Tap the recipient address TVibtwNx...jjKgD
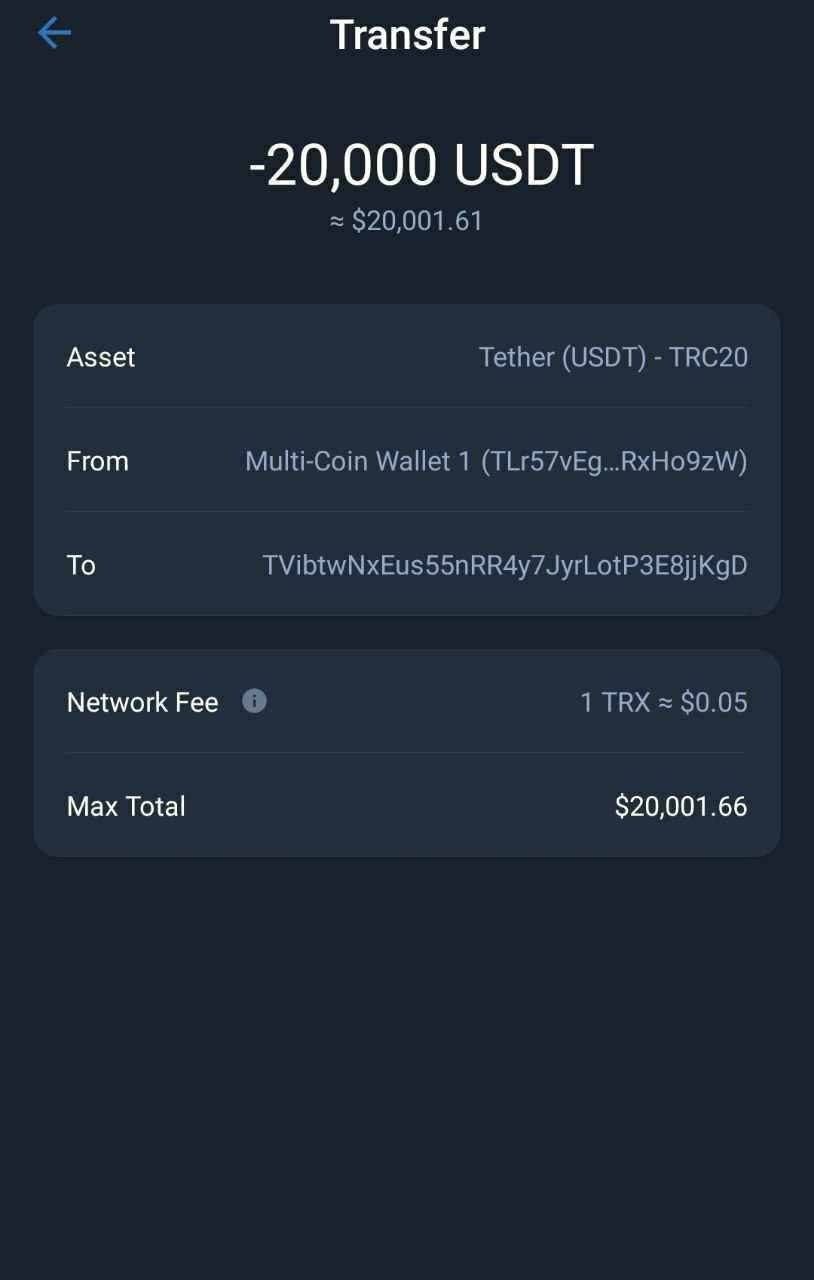814x1280 pixels. click(x=505, y=565)
